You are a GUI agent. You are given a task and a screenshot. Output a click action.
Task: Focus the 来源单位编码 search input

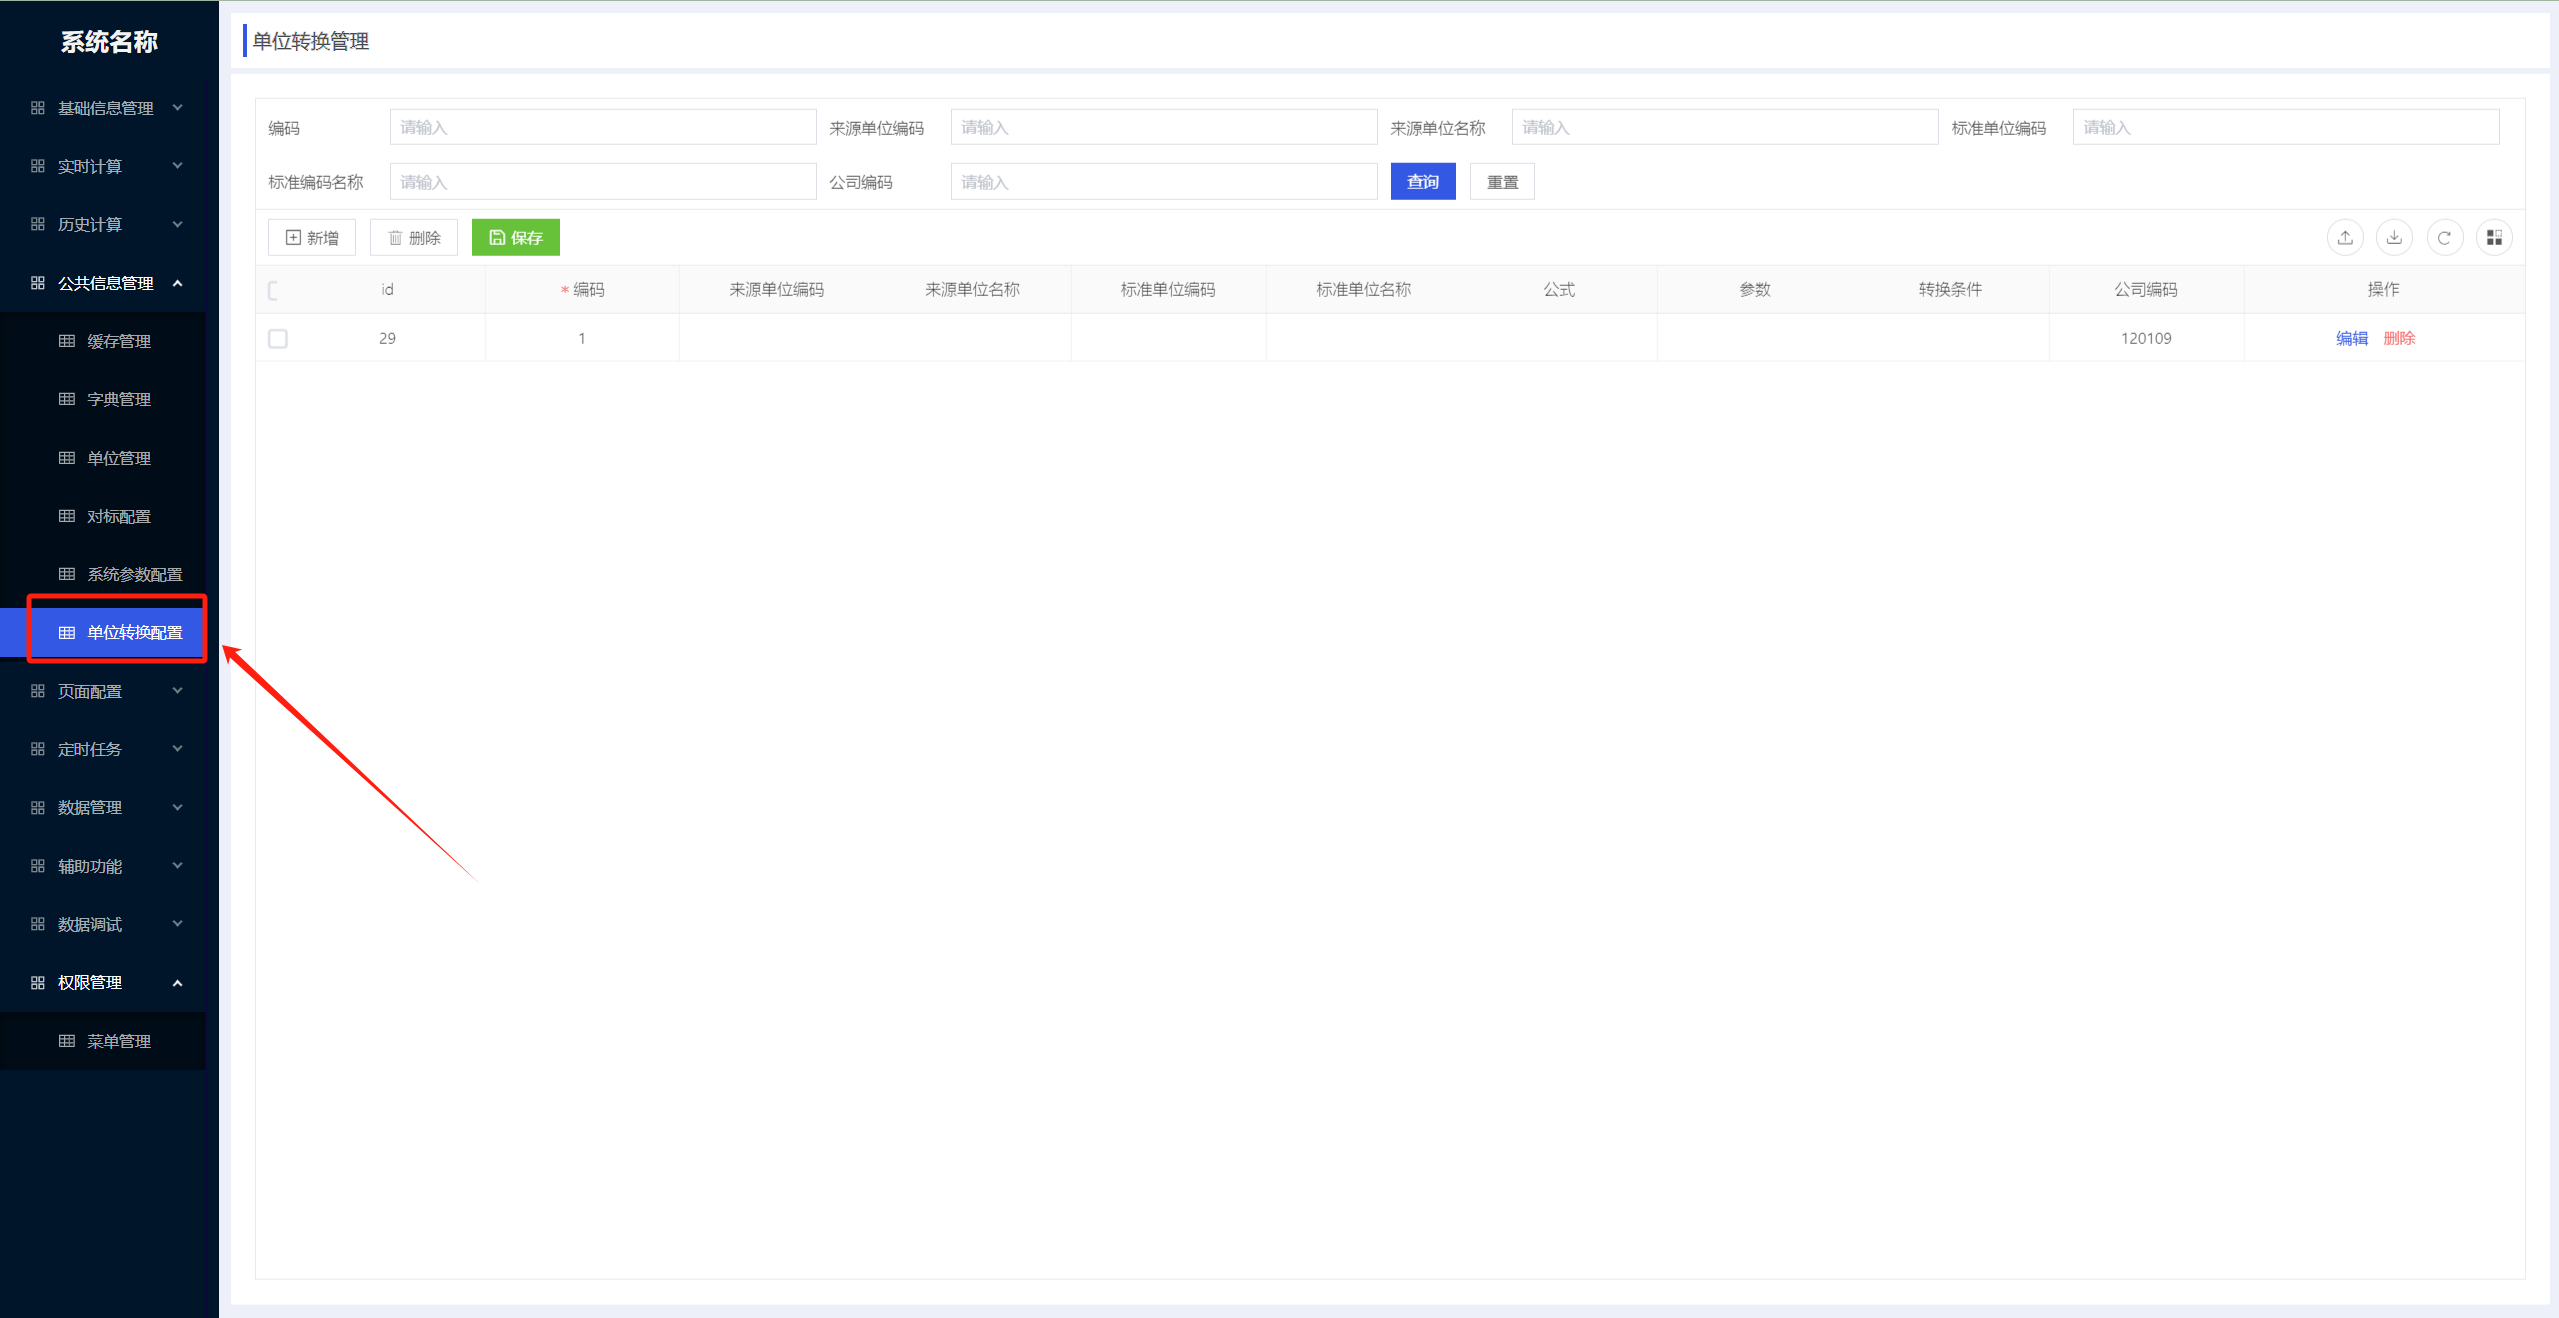1164,127
